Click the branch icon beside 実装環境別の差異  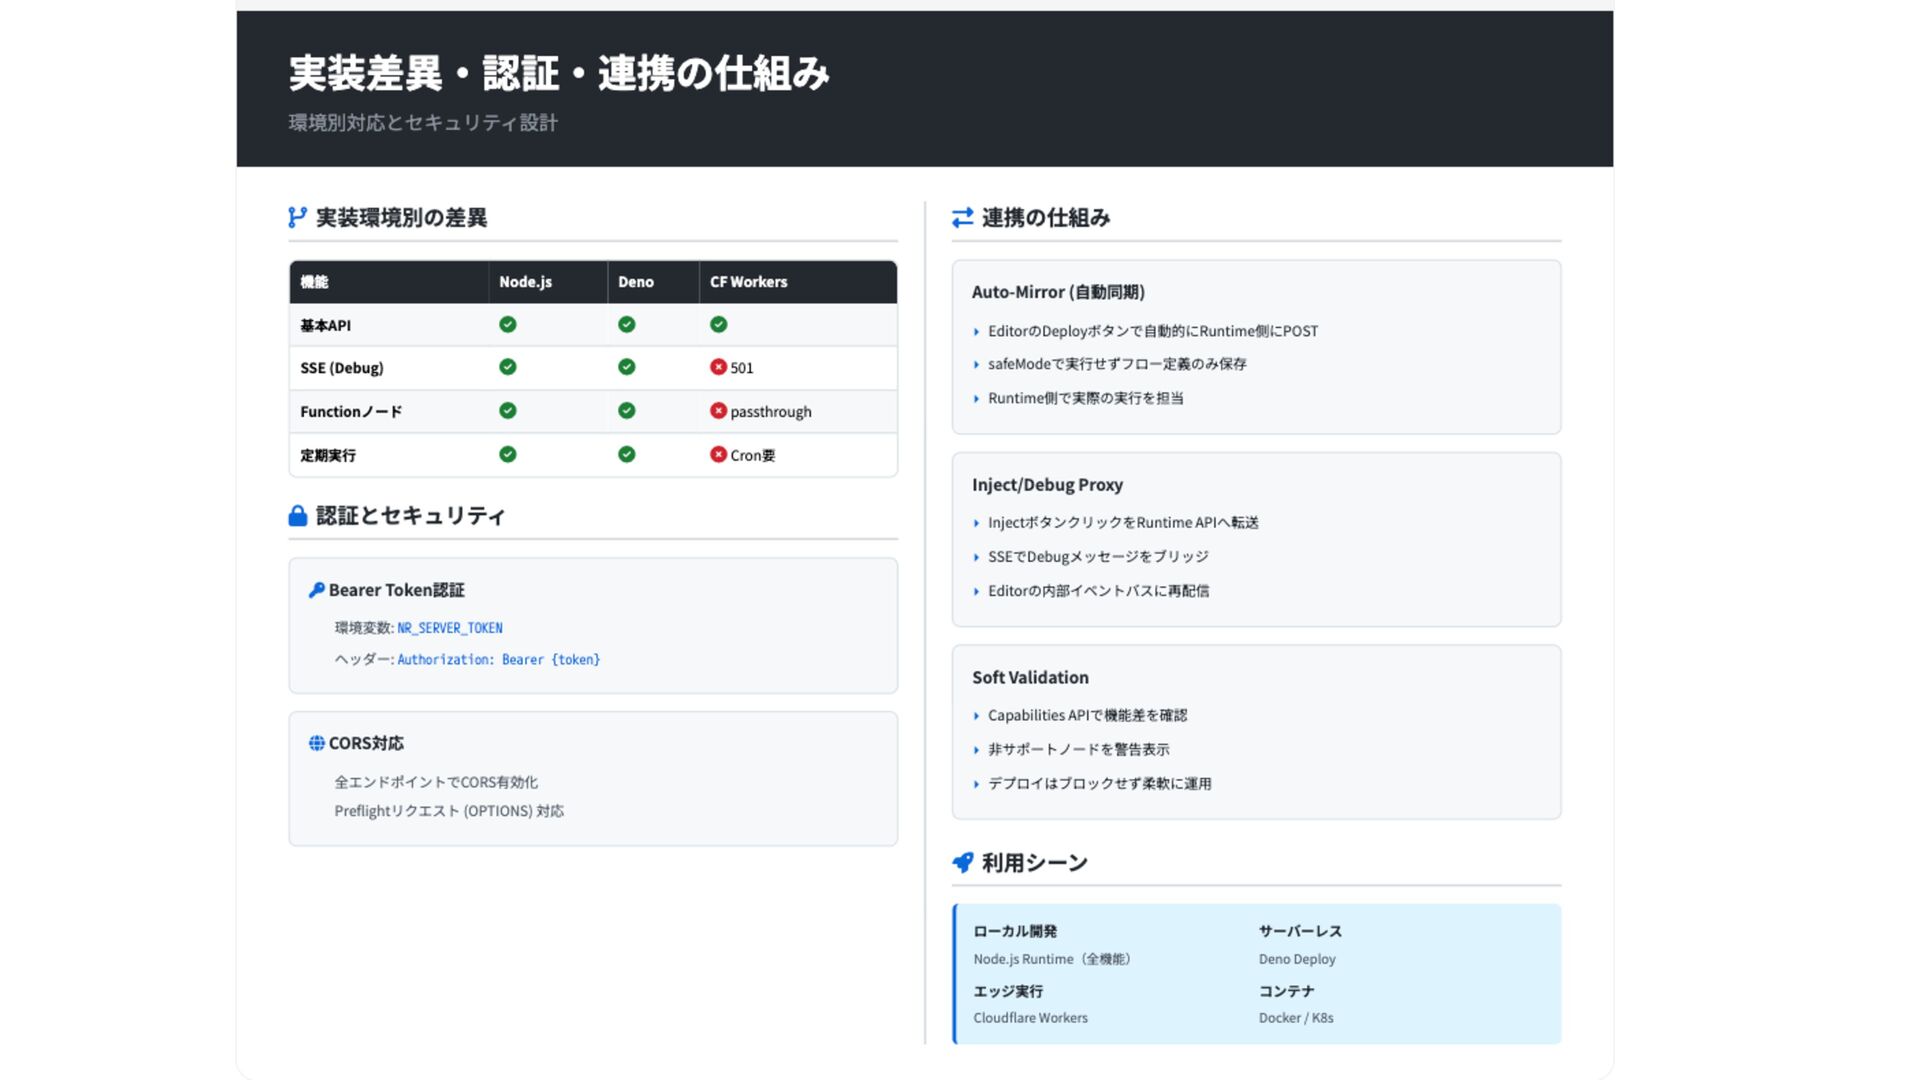[x=297, y=217]
